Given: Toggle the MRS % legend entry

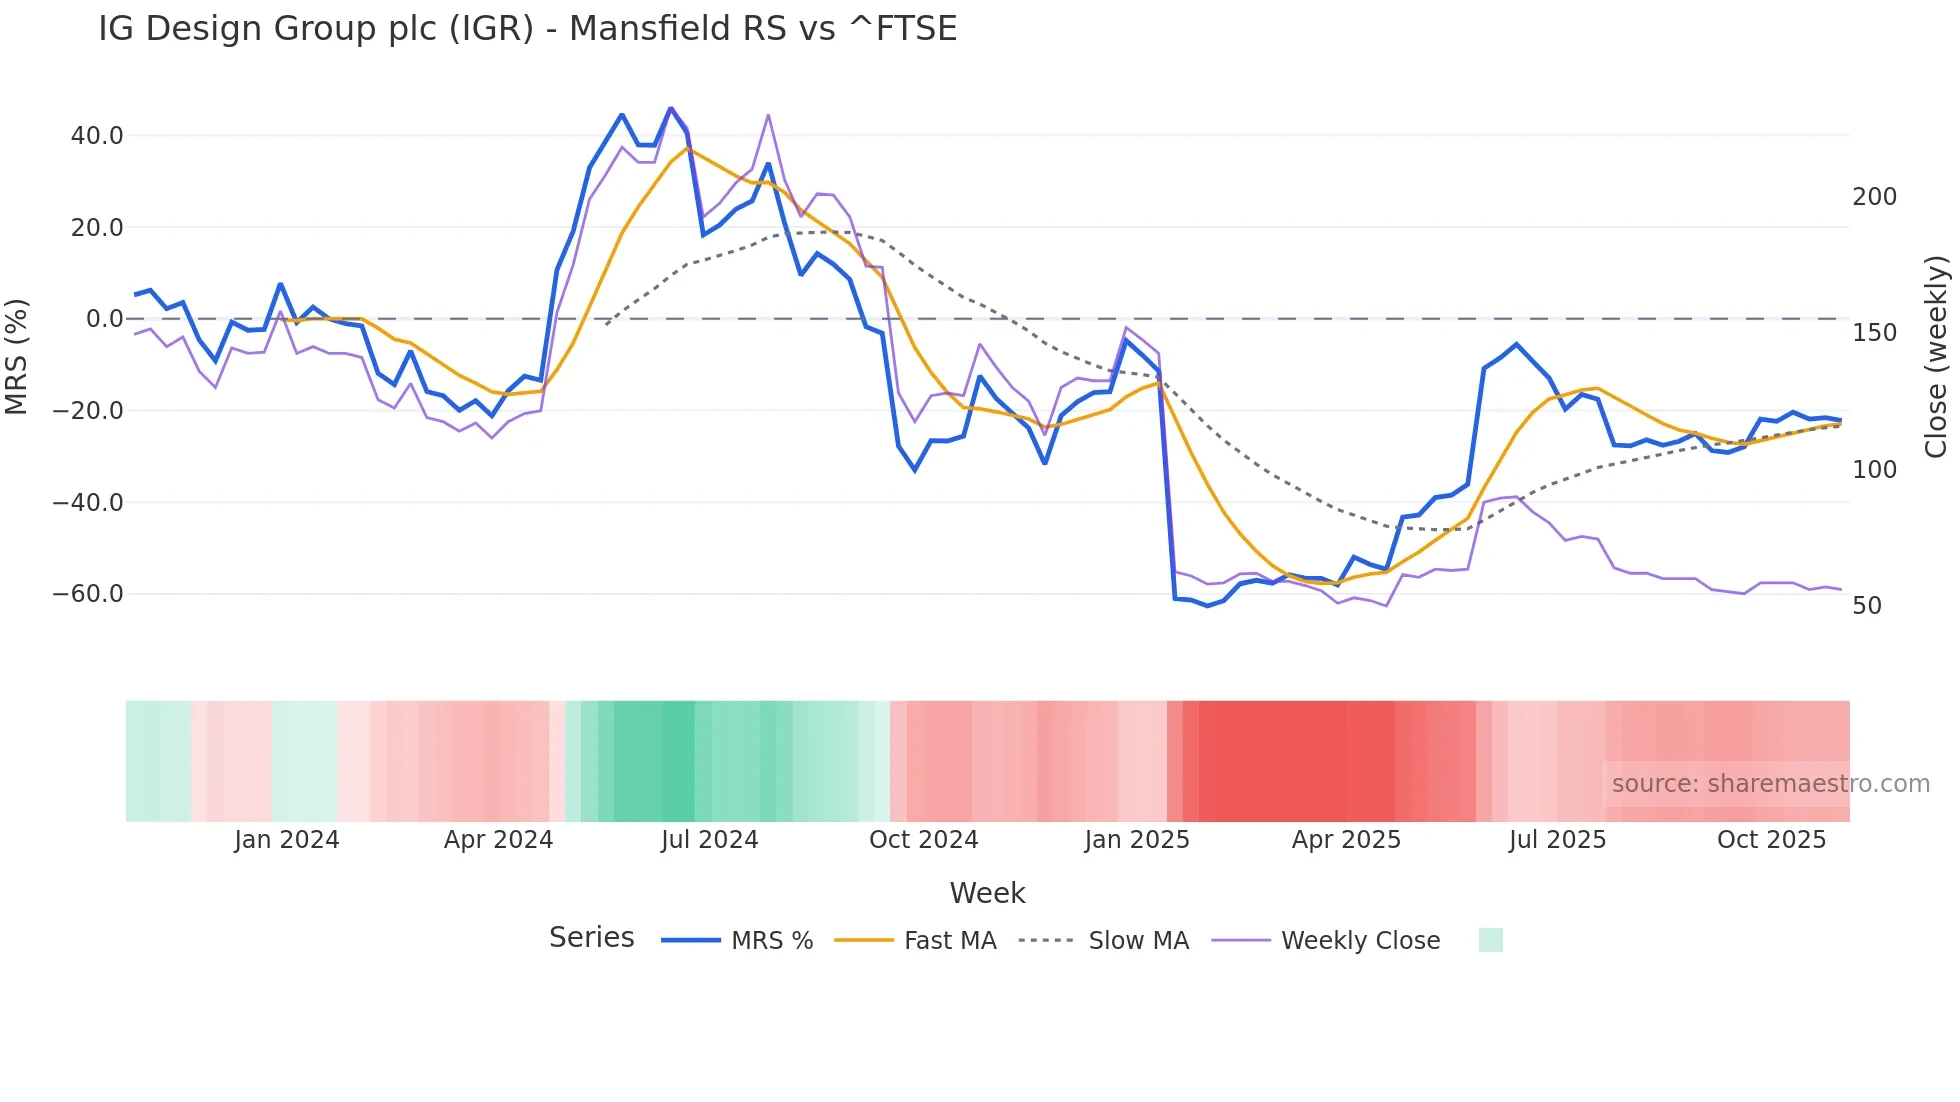Looking at the screenshot, I should point(738,940).
